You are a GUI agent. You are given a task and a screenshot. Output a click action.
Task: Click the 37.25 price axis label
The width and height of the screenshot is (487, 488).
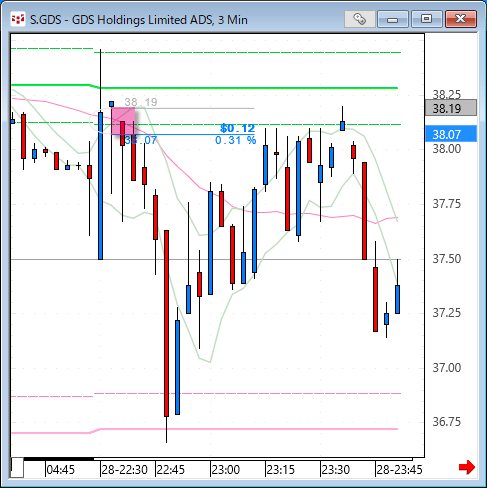[x=447, y=313]
